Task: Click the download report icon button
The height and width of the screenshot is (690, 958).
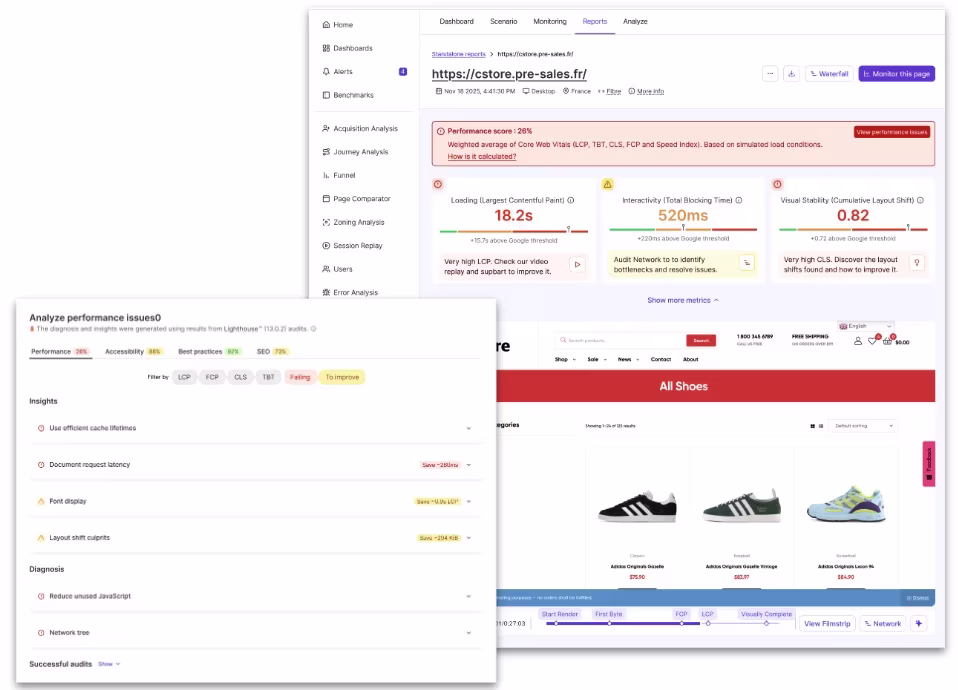Action: point(792,74)
